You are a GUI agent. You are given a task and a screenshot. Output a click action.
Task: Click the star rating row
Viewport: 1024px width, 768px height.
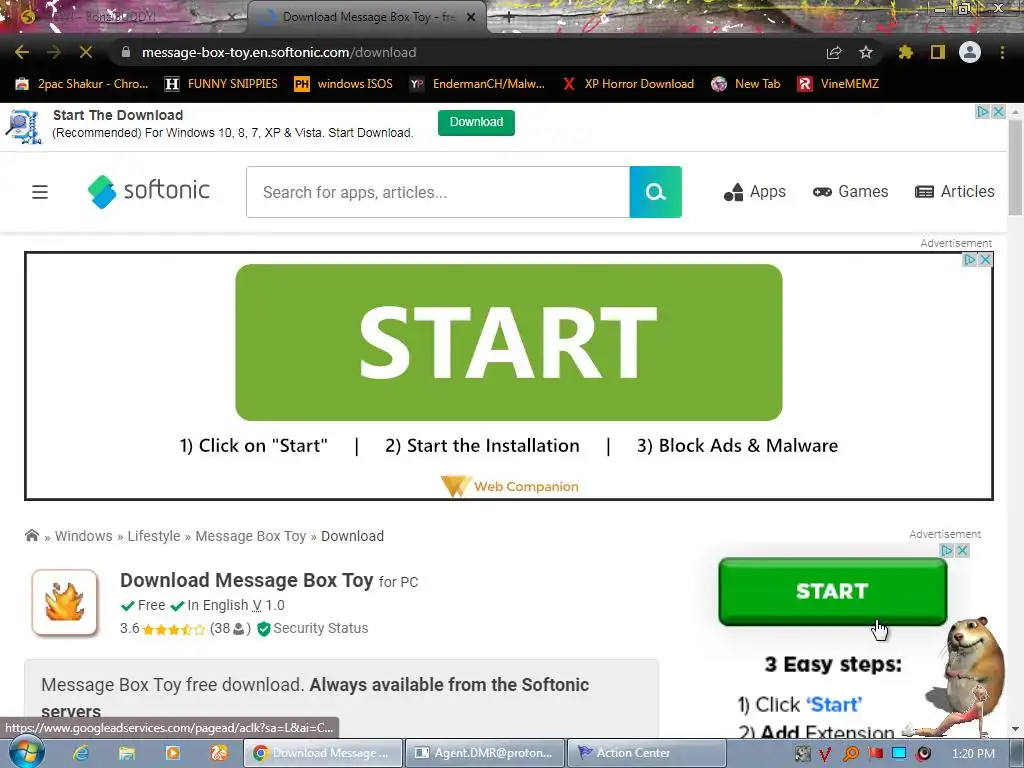[174, 629]
